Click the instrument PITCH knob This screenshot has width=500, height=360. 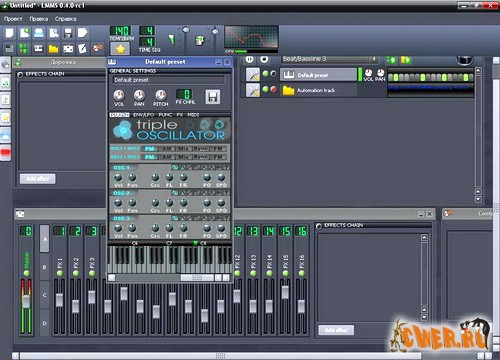pos(161,95)
